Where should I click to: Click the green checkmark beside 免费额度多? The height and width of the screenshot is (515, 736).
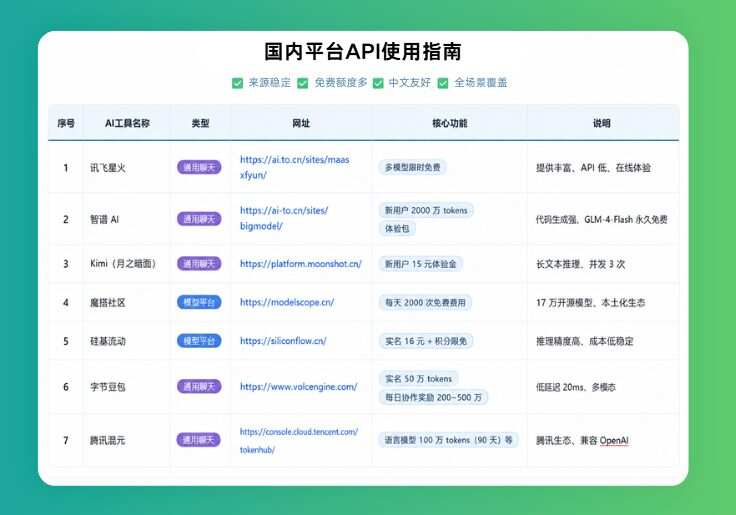(303, 83)
